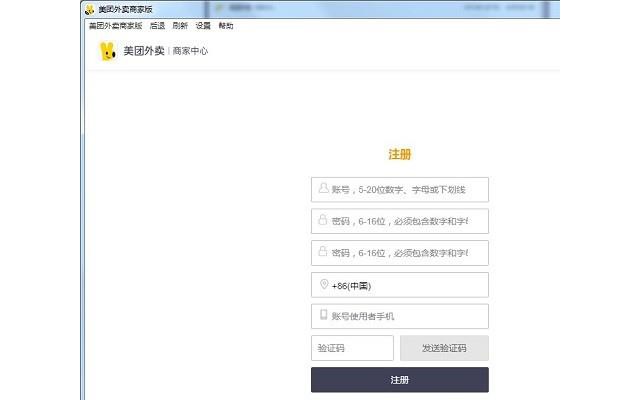This screenshot has height=400, width=640.
Task: Click the lock icon in first password field
Action: tap(323, 220)
